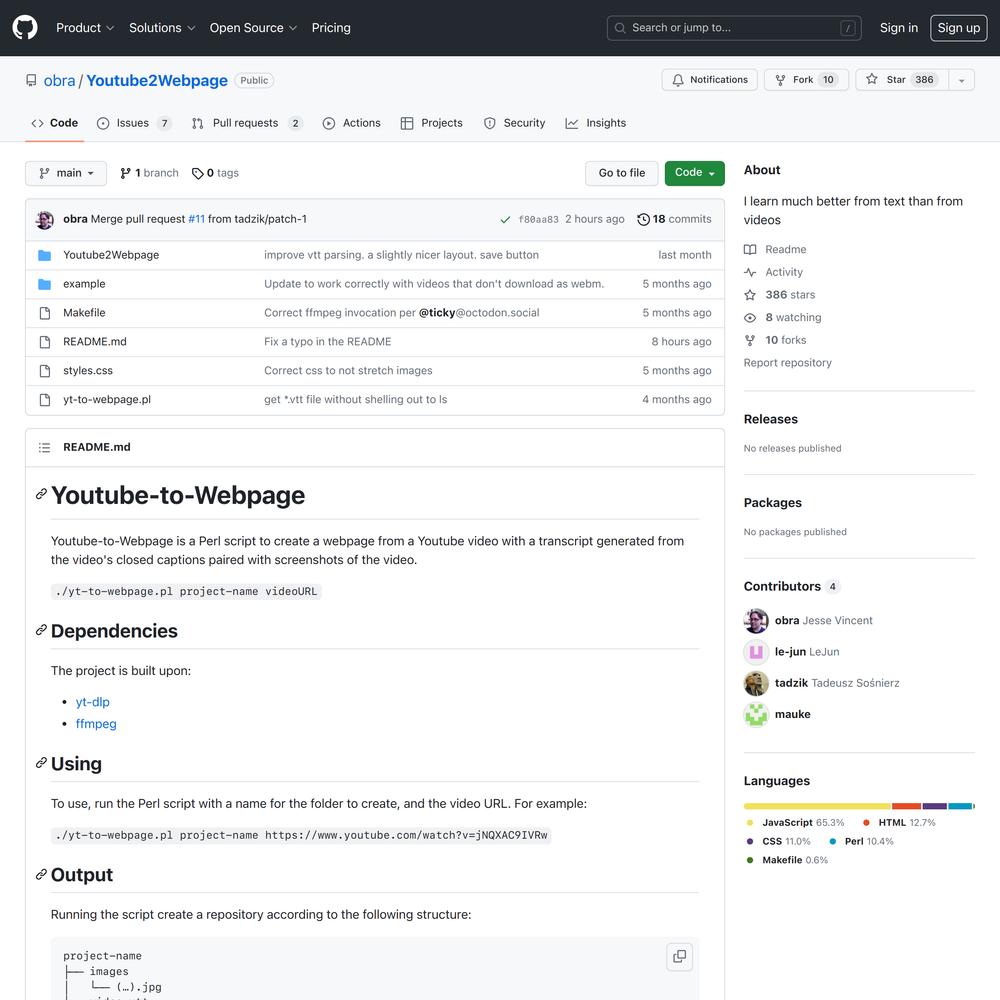The image size is (1000, 1000).
Task: Click the Youtube2Webpage folder icon
Action: tap(45, 255)
